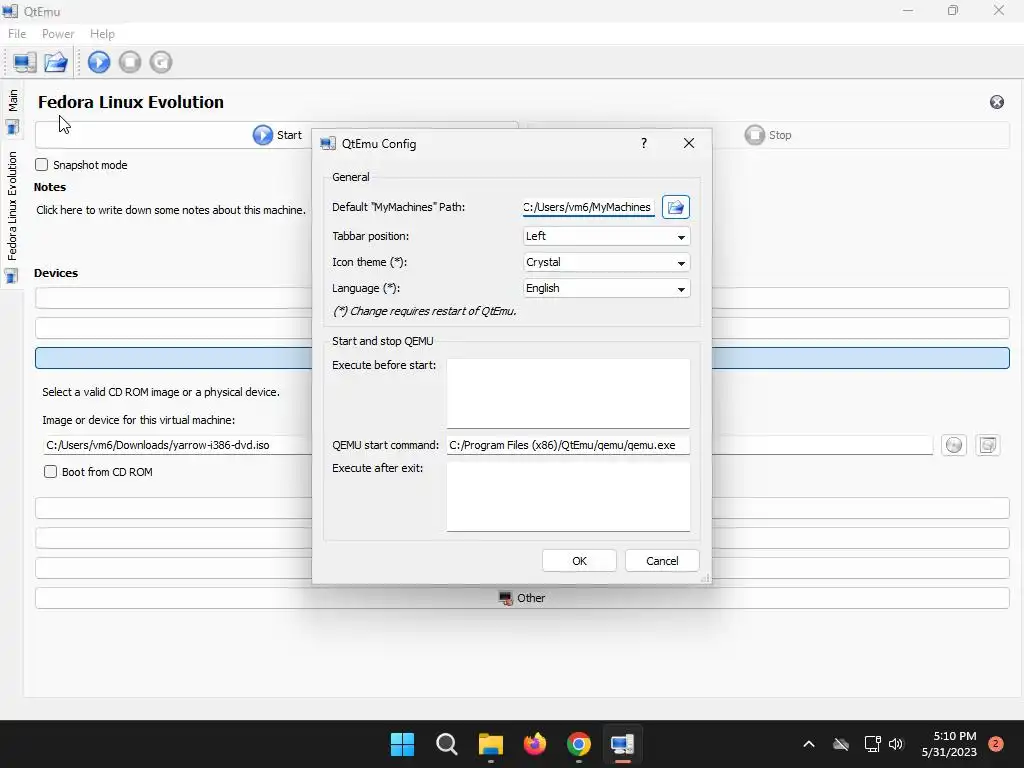Open the Language dropdown
The width and height of the screenshot is (1024, 768).
pyautogui.click(x=607, y=289)
